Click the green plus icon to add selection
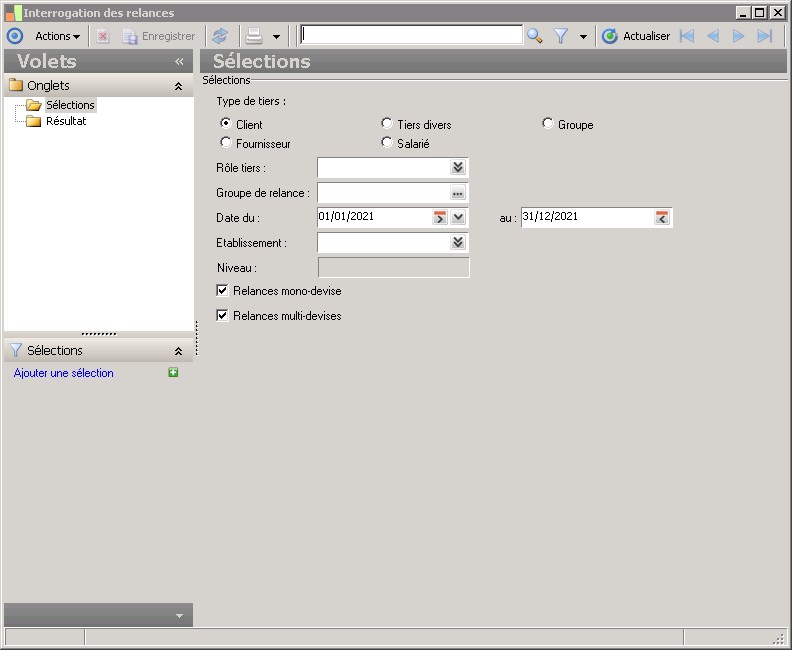The image size is (792, 650). (x=173, y=373)
